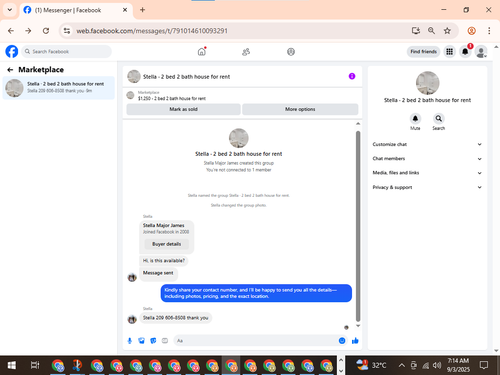Open Windows Task View
The height and width of the screenshot is (375, 500).
(x=35, y=365)
